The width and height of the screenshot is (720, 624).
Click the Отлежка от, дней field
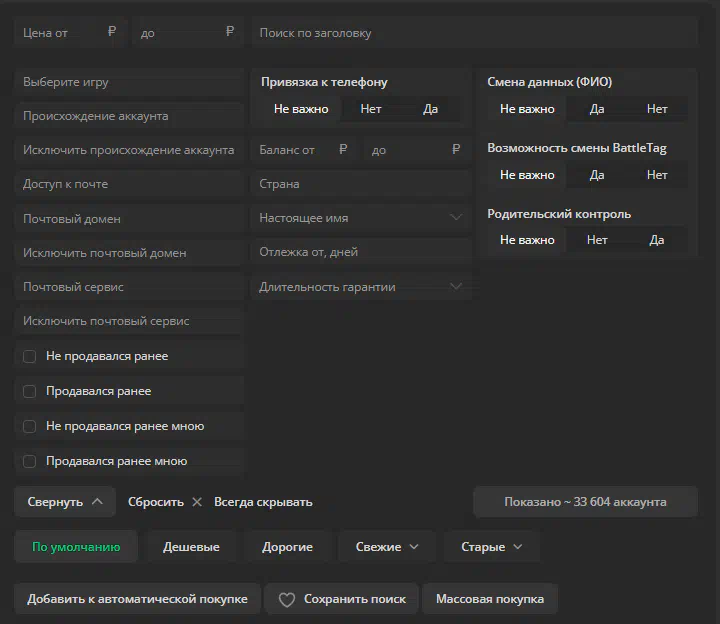361,252
